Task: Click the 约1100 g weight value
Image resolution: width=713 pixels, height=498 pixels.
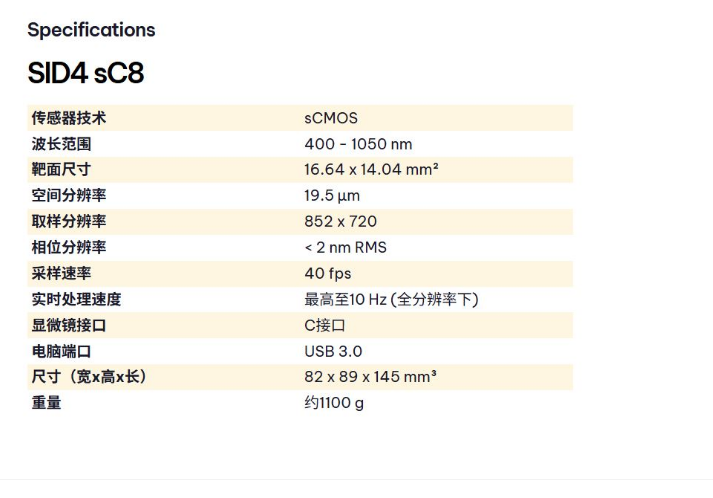Action: coord(334,403)
